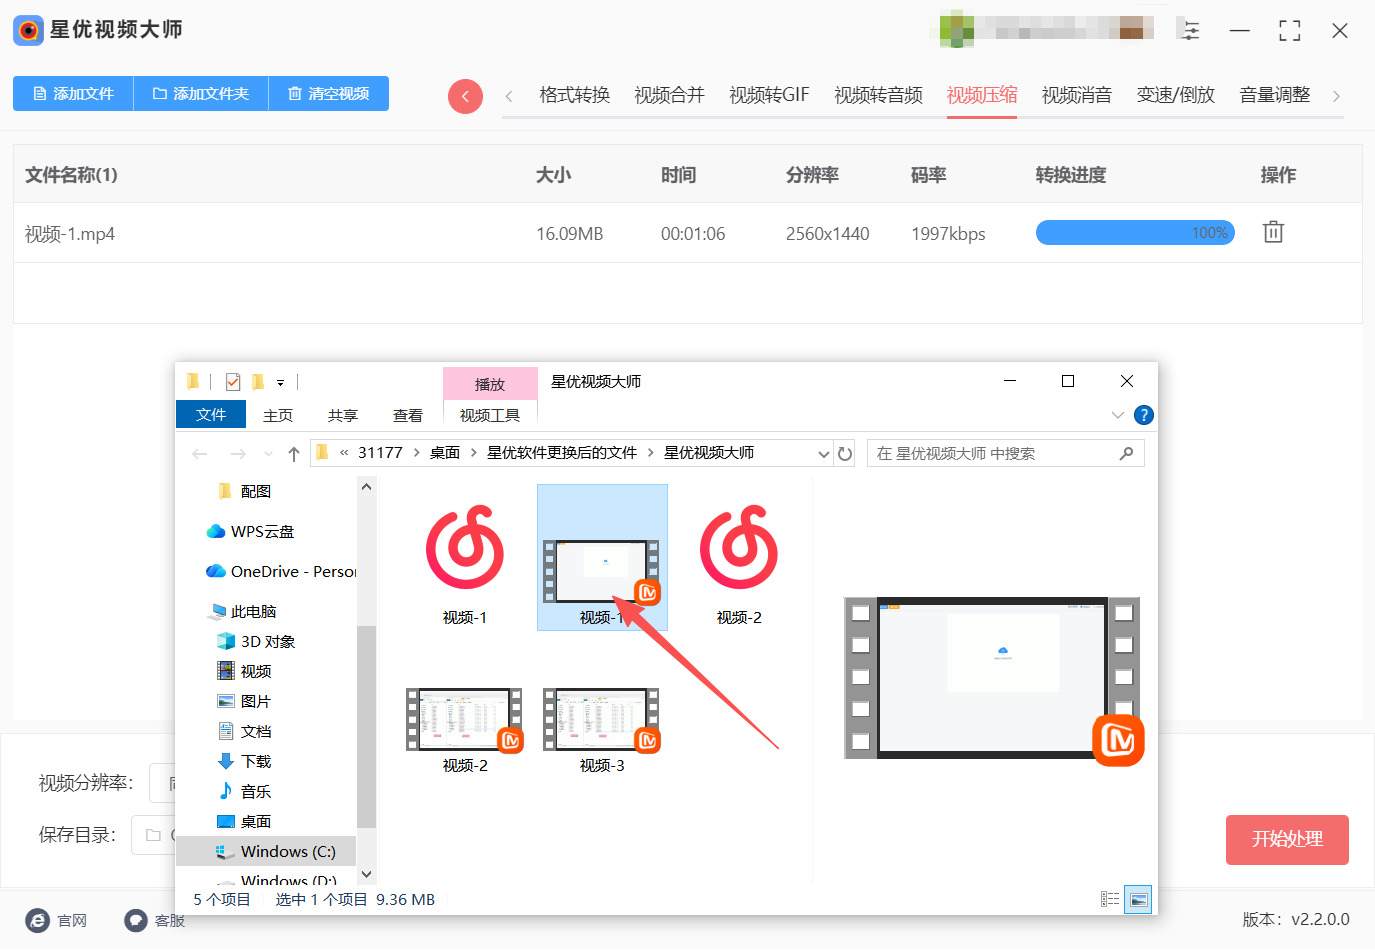1375x950 pixels.
Task: Select 此电脑 in the navigation tree
Action: click(x=243, y=612)
